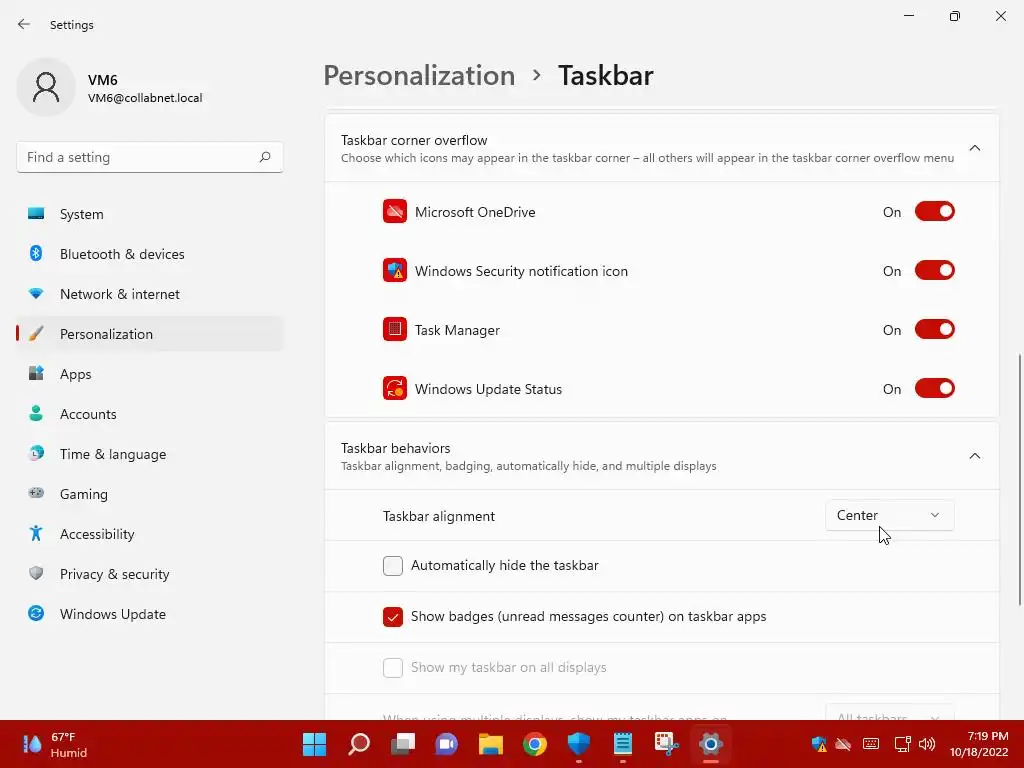Image resolution: width=1024 pixels, height=768 pixels.
Task: Collapse the Taskbar corner overflow section
Action: point(974,148)
